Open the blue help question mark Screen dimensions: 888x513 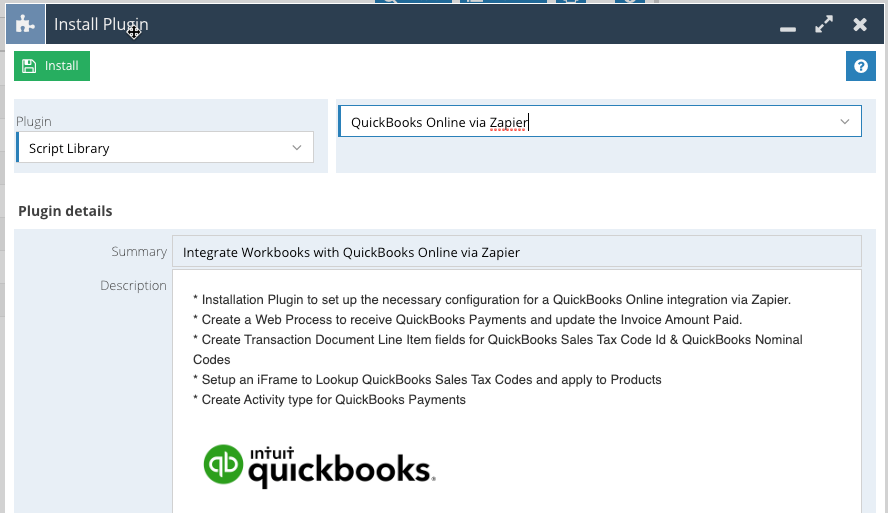point(860,66)
